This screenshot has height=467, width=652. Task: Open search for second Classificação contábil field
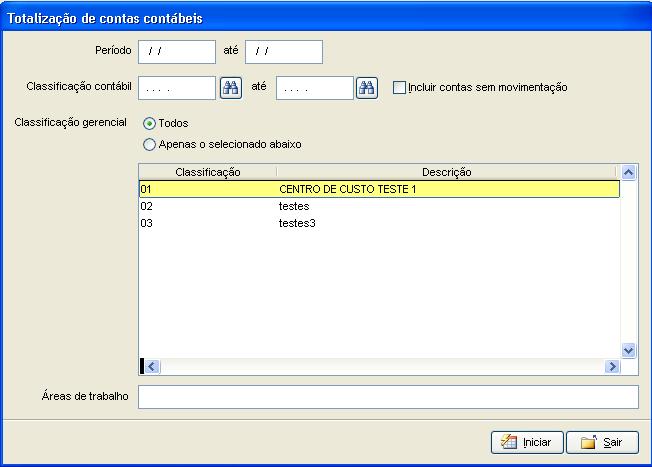[x=367, y=88]
